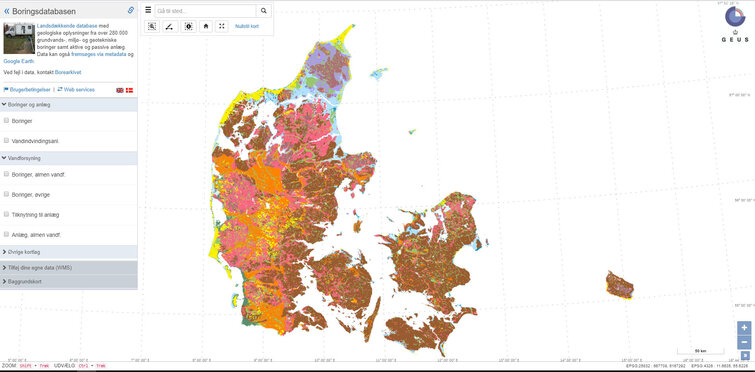This screenshot has height=372, width=755.
Task: Open the Borearkivet contact link
Action: tap(68, 72)
